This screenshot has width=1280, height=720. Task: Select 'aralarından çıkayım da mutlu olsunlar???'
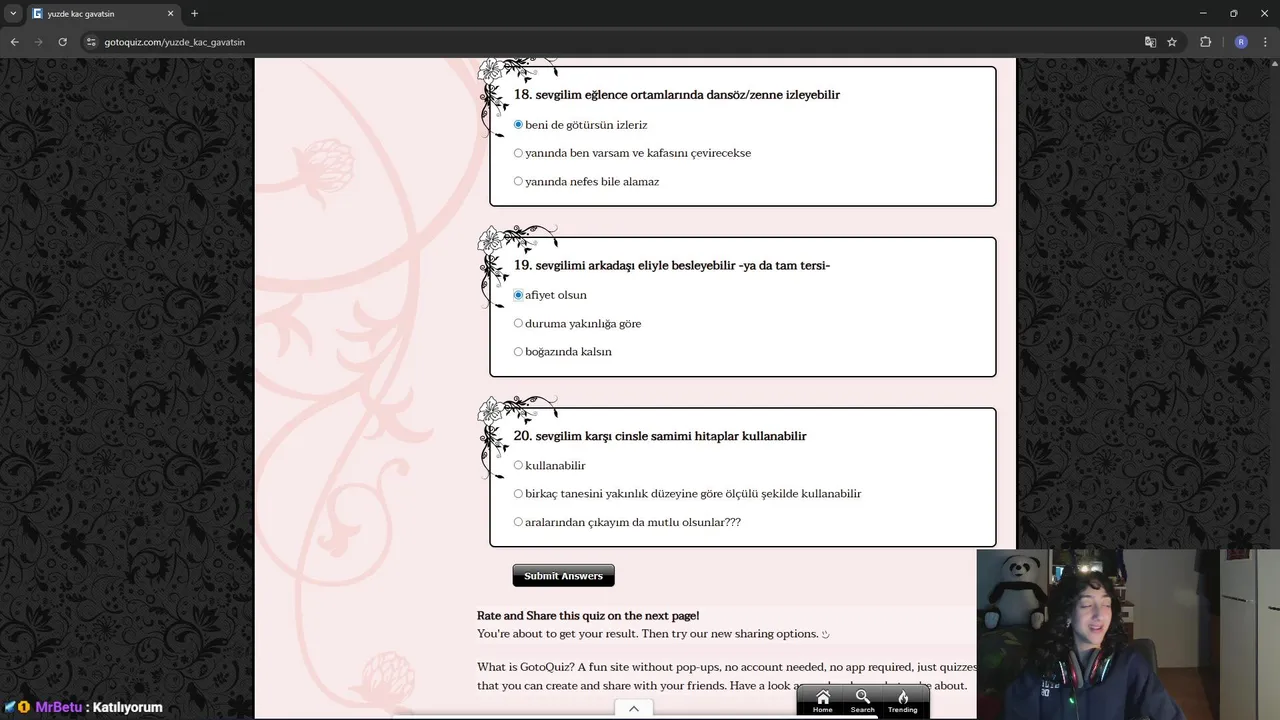click(518, 522)
